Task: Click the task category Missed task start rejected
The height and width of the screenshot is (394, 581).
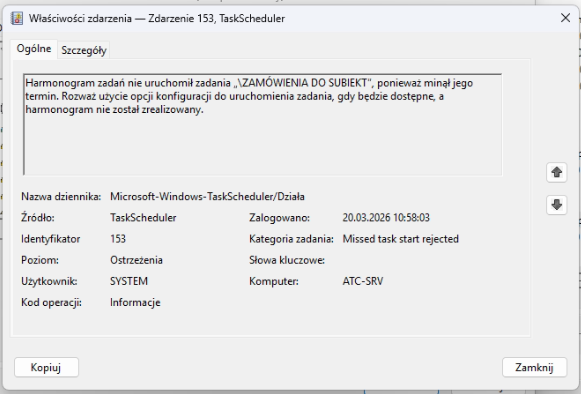Action: click(401, 239)
